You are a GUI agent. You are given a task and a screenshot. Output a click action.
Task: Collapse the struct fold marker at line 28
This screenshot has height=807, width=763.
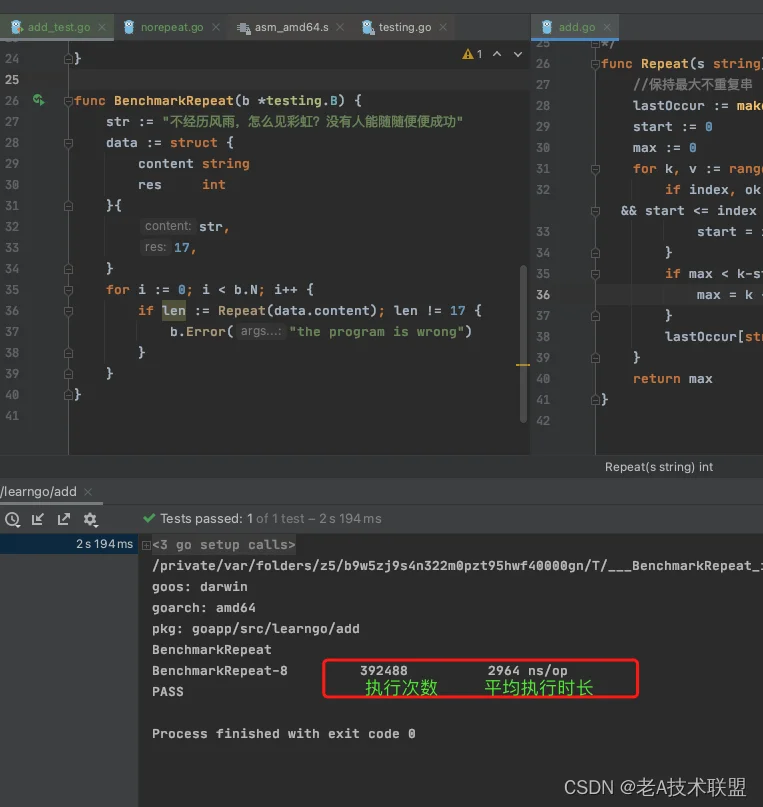[68, 143]
